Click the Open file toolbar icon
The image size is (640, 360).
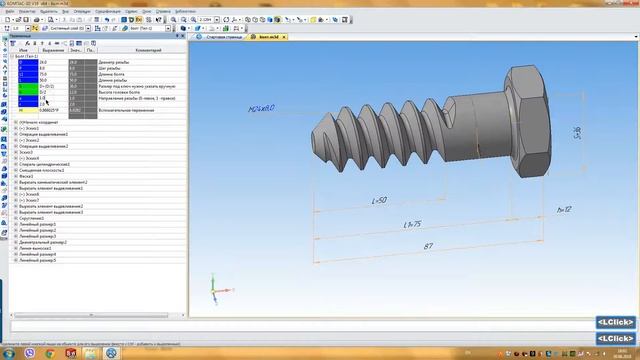(18, 20)
